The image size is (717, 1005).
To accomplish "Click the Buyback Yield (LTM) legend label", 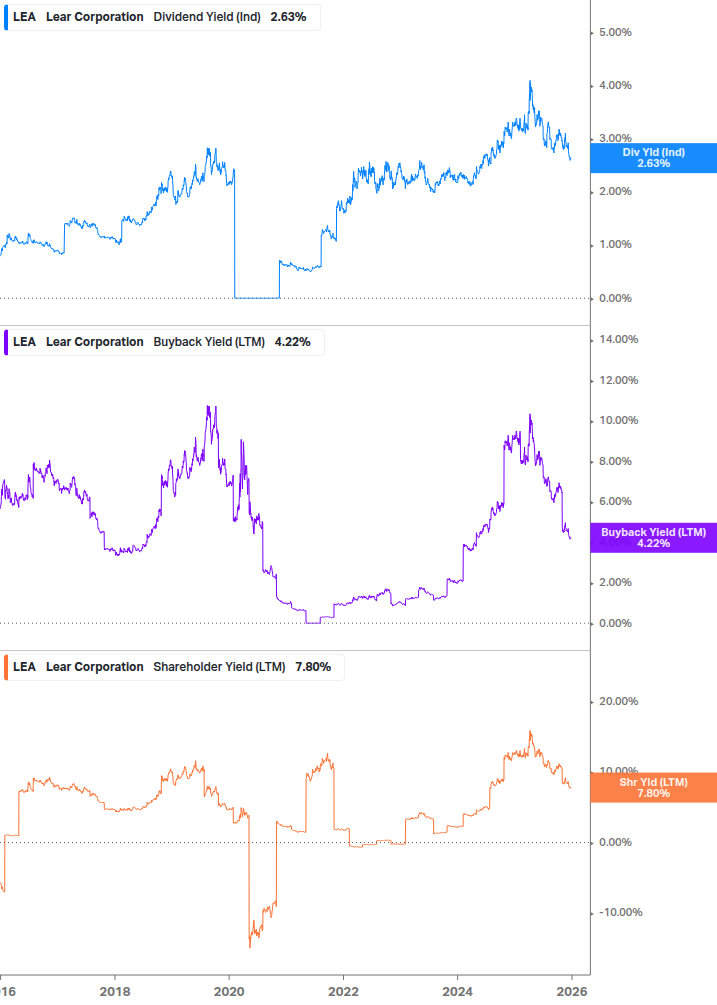I will tap(209, 342).
